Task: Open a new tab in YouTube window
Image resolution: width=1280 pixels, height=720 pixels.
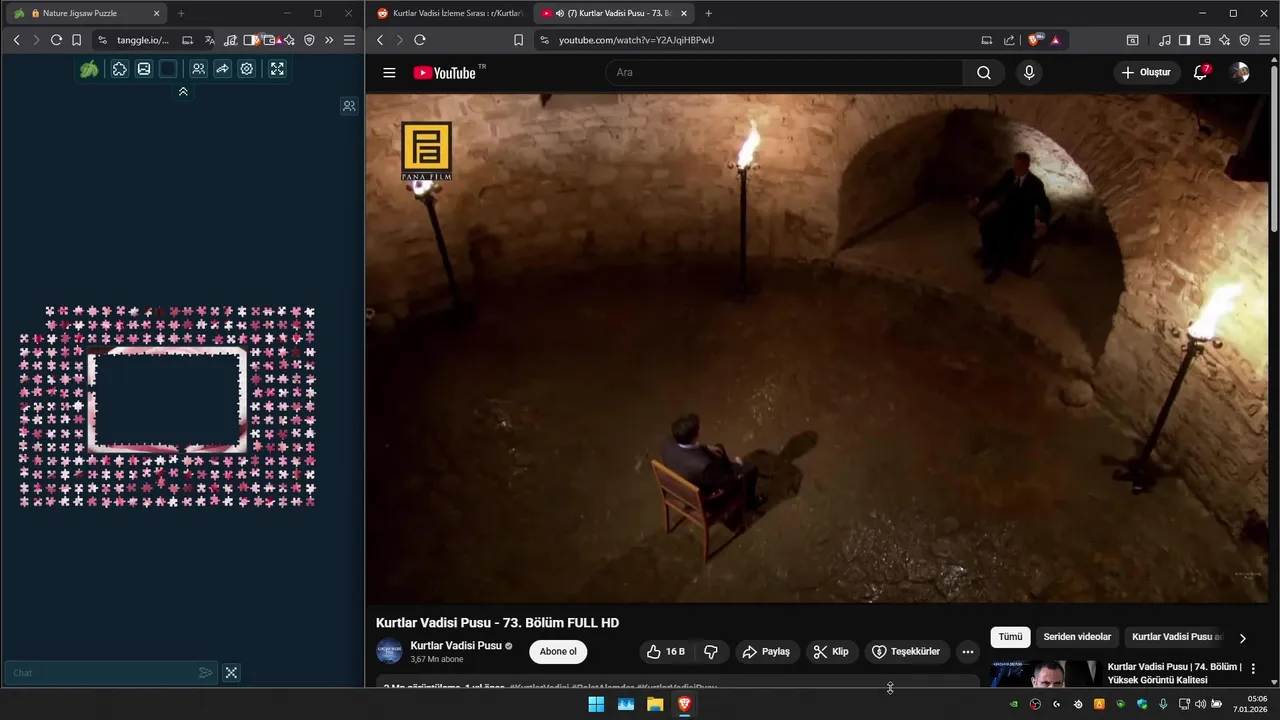Action: 708,13
